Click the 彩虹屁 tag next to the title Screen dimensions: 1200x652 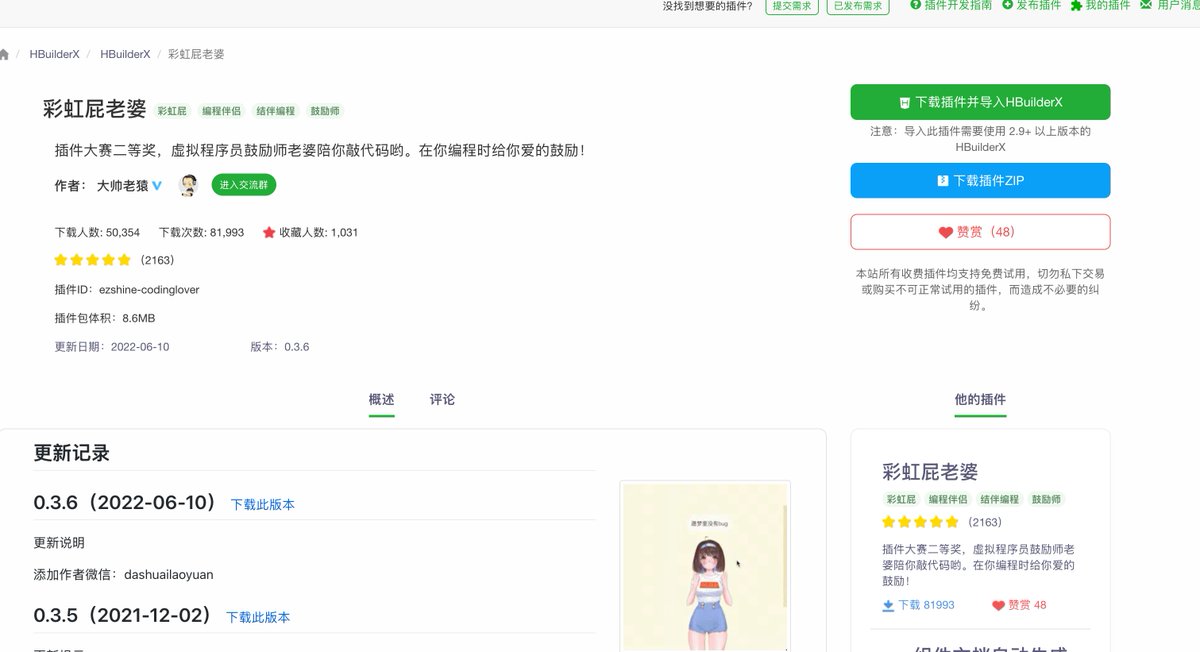point(172,111)
